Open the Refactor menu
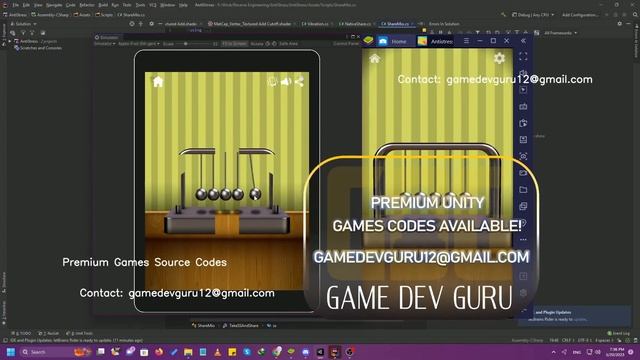 click(87, 5)
